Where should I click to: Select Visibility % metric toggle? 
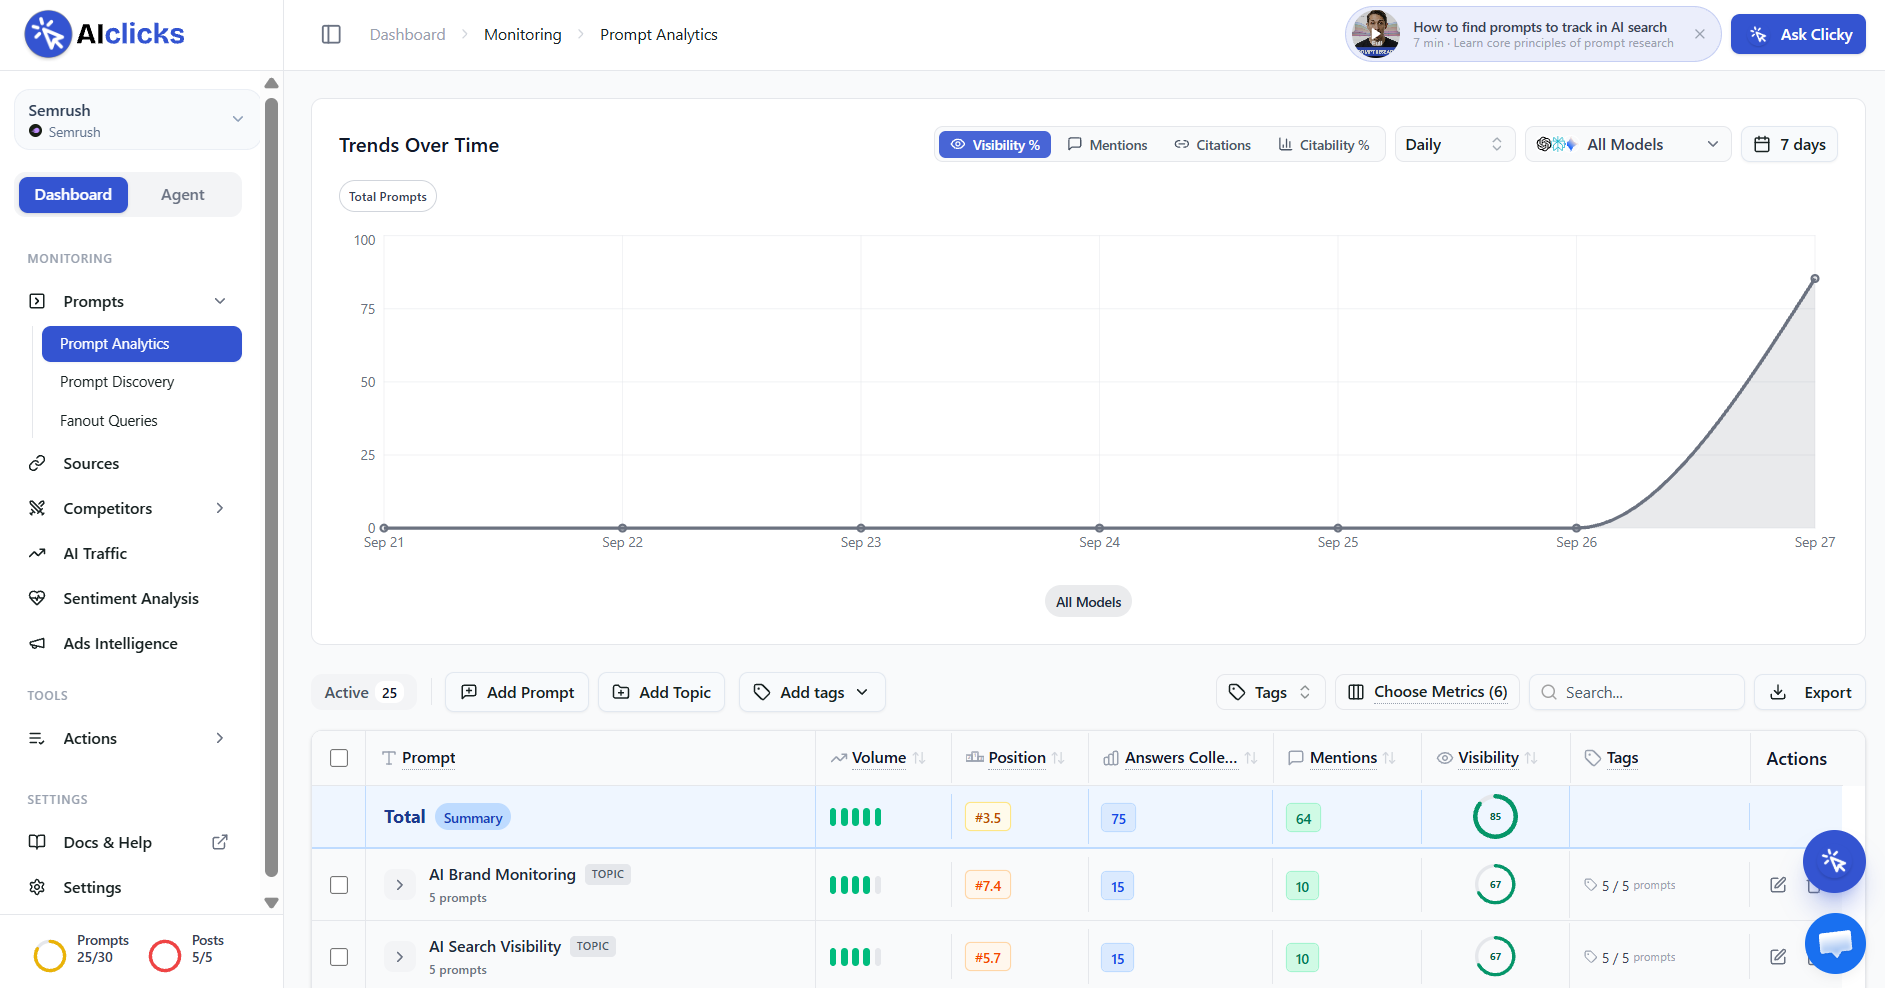click(x=995, y=145)
